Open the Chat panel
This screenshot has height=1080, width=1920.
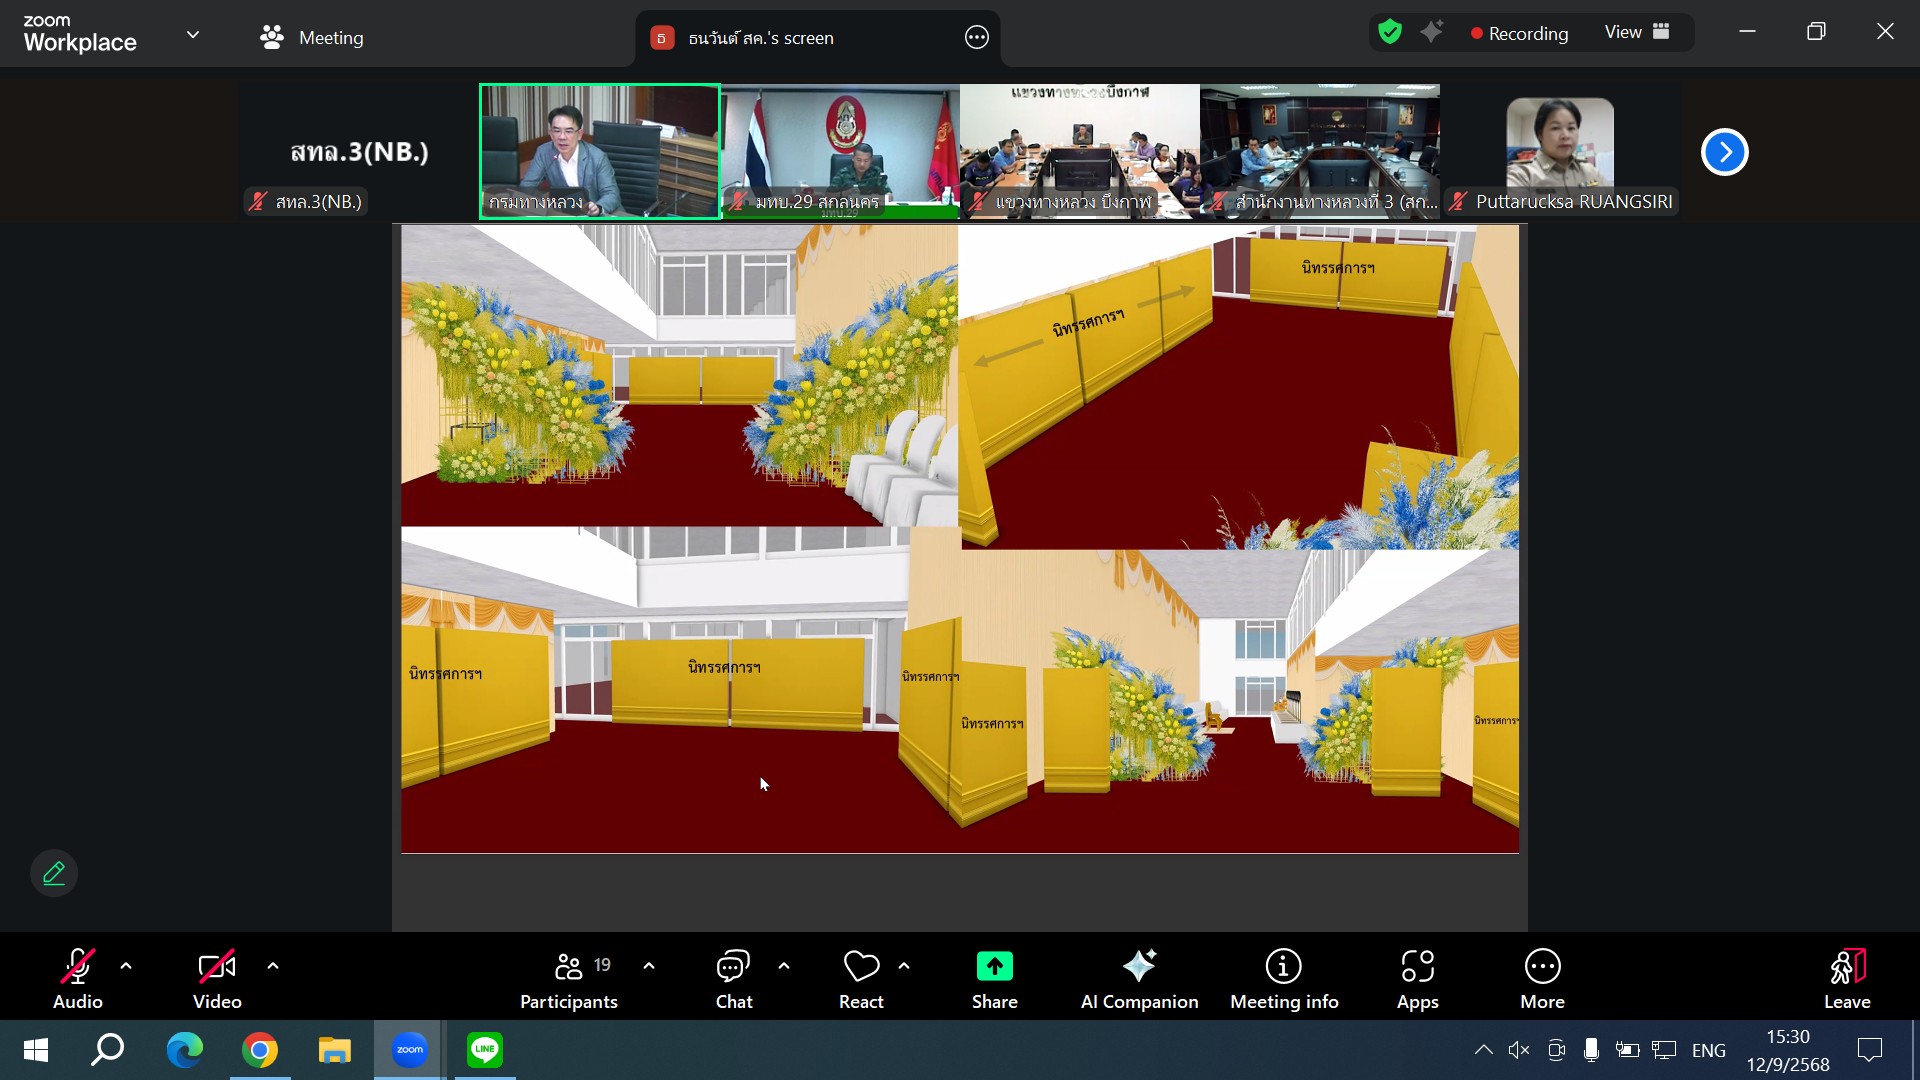[x=733, y=979]
